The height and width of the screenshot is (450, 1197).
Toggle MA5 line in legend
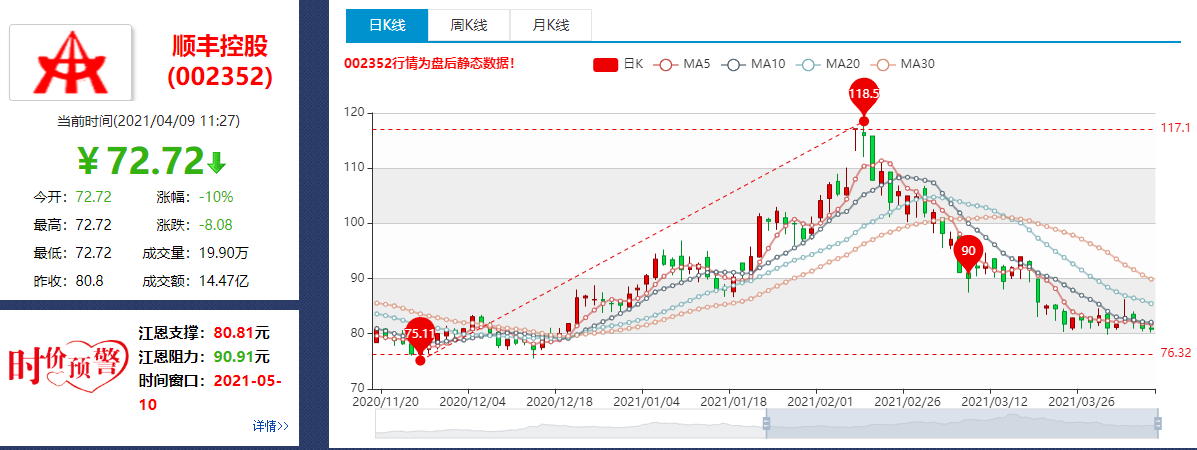[682, 64]
